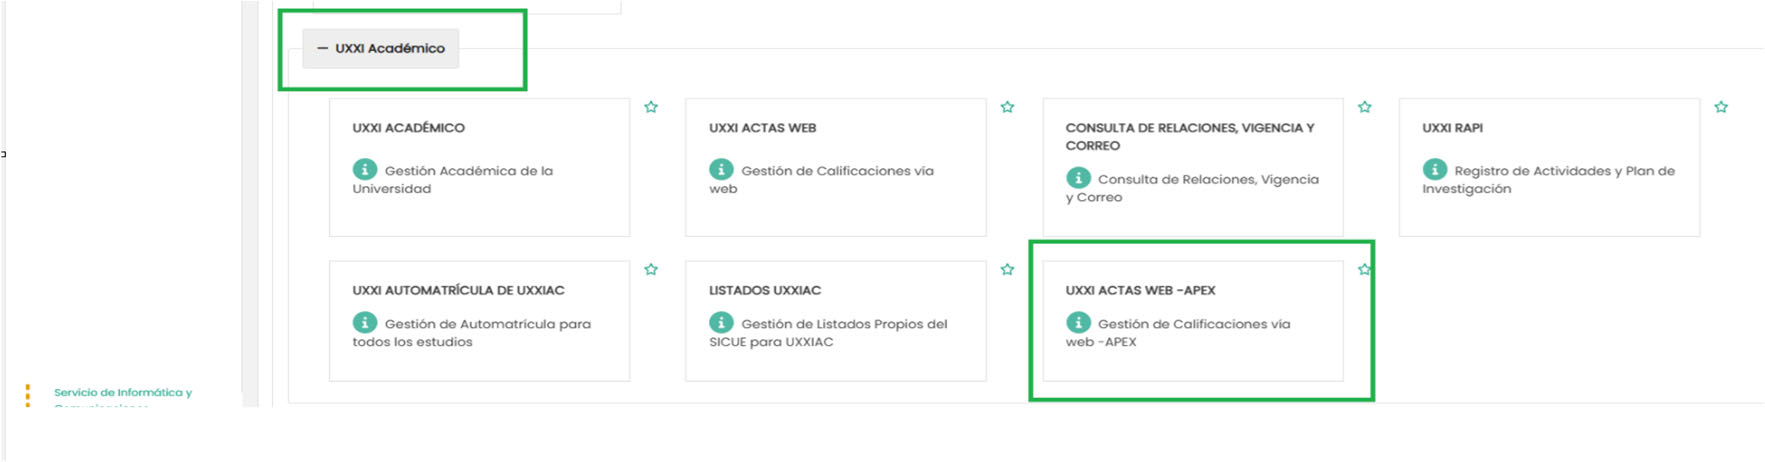Click the text 'Gestión Académica de la Universidad'

pyautogui.click(x=452, y=179)
